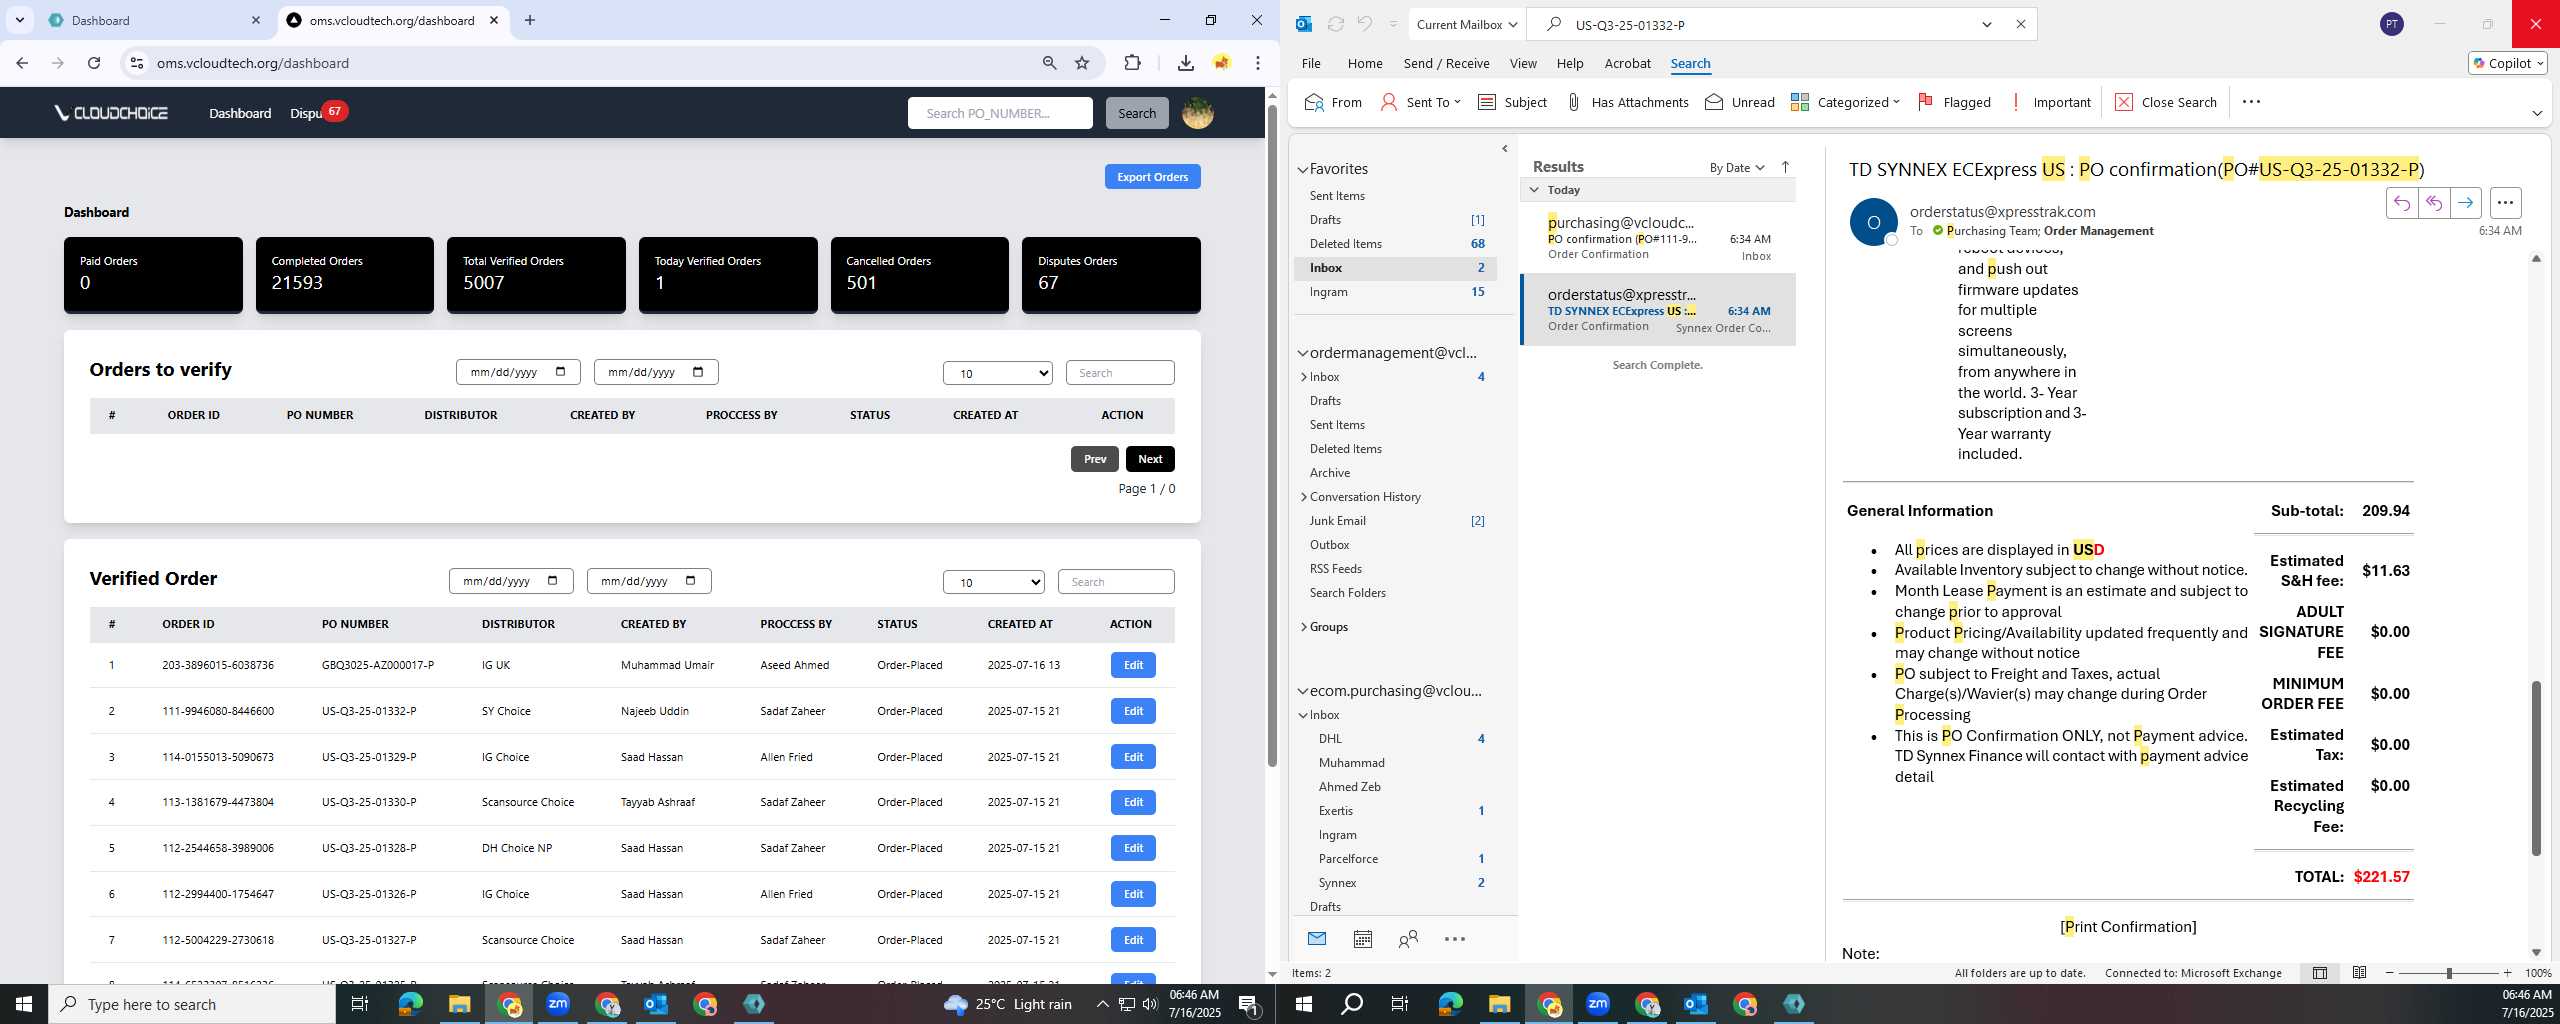Viewport: 2560px width, 1024px height.
Task: Click Next in Orders to verify pagination
Action: pyautogui.click(x=1150, y=459)
